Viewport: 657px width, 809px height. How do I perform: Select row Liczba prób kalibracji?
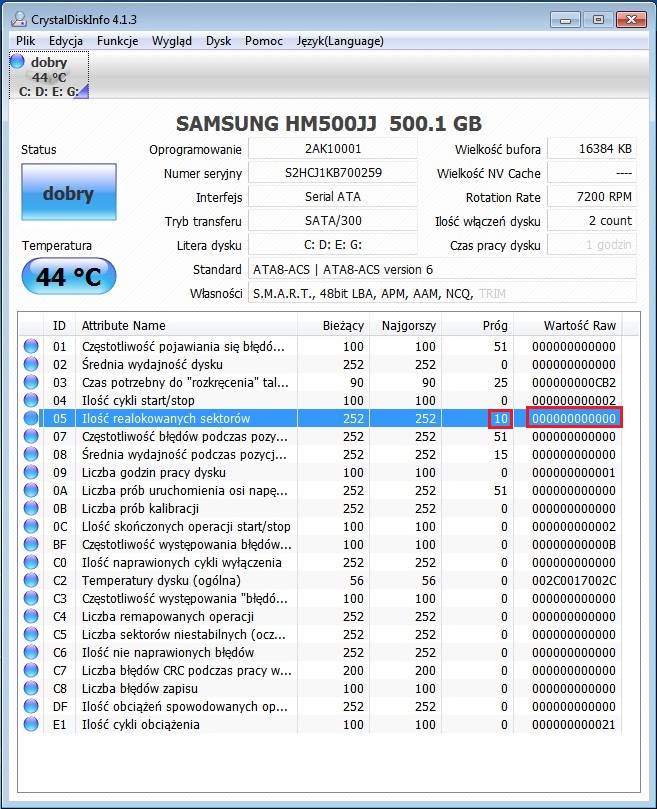[x=320, y=508]
